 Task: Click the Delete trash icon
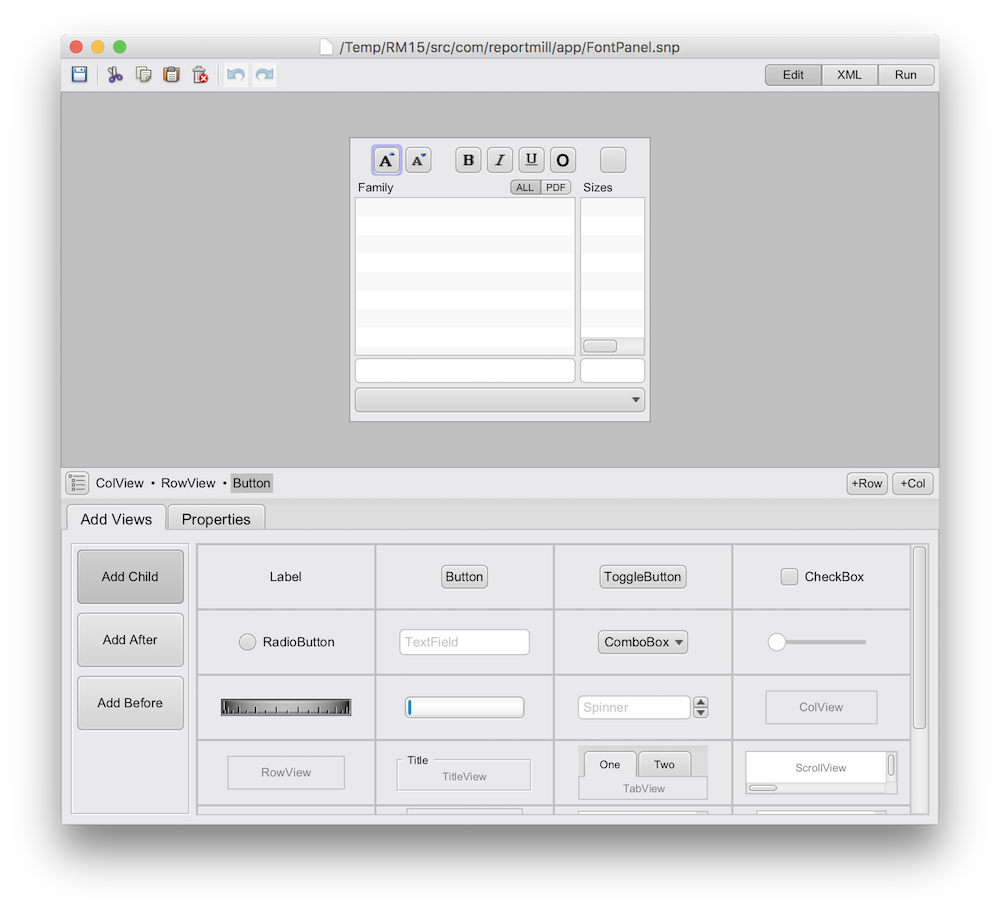pyautogui.click(x=200, y=75)
